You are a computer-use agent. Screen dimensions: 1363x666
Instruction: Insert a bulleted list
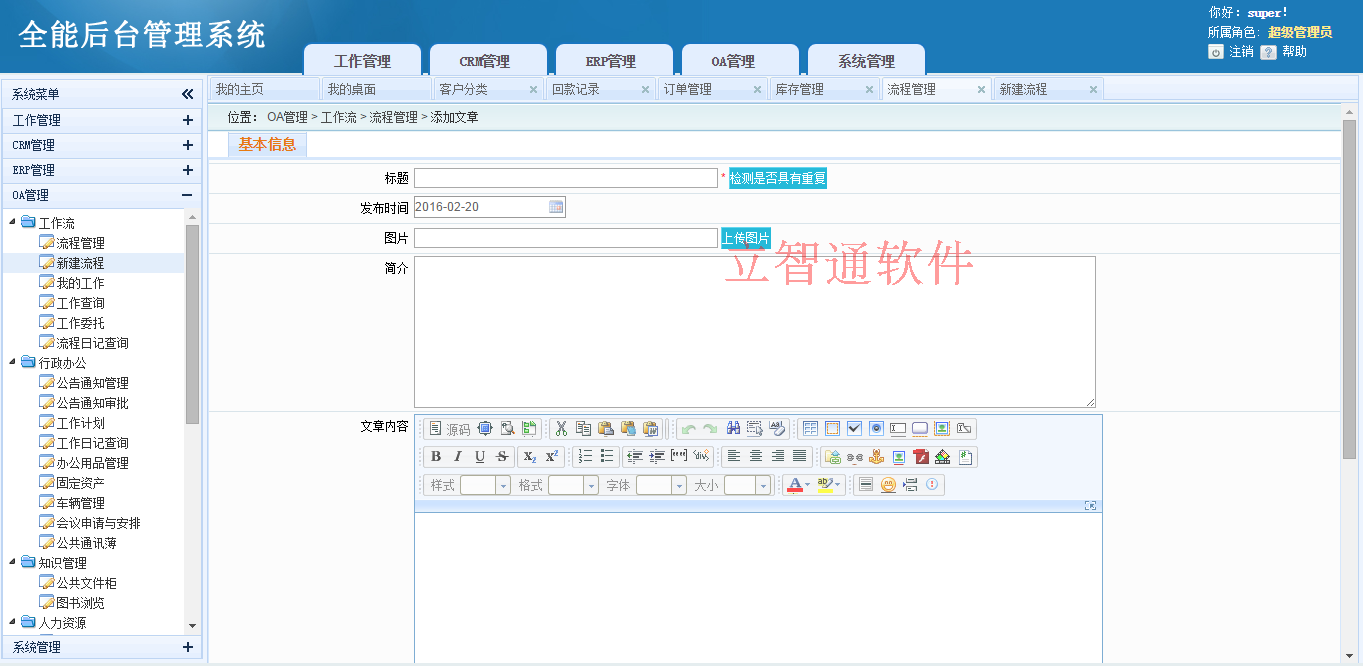607,457
